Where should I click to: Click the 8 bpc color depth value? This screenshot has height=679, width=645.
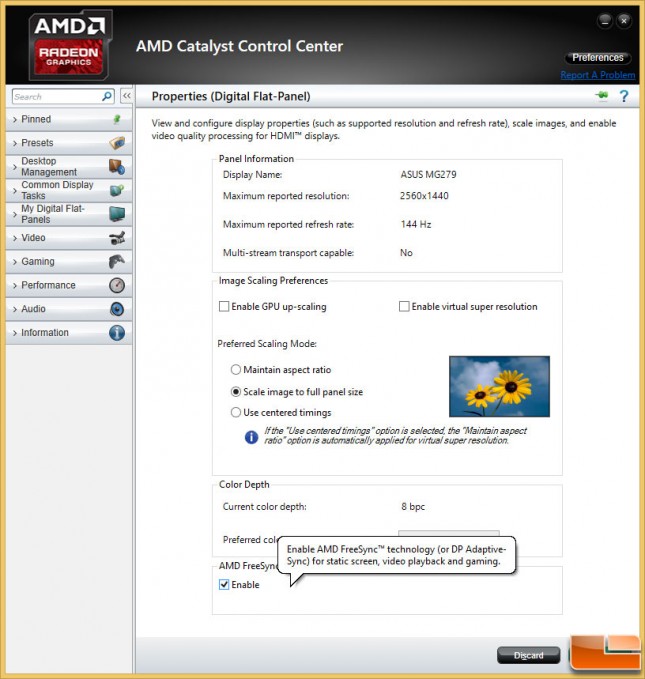click(413, 507)
